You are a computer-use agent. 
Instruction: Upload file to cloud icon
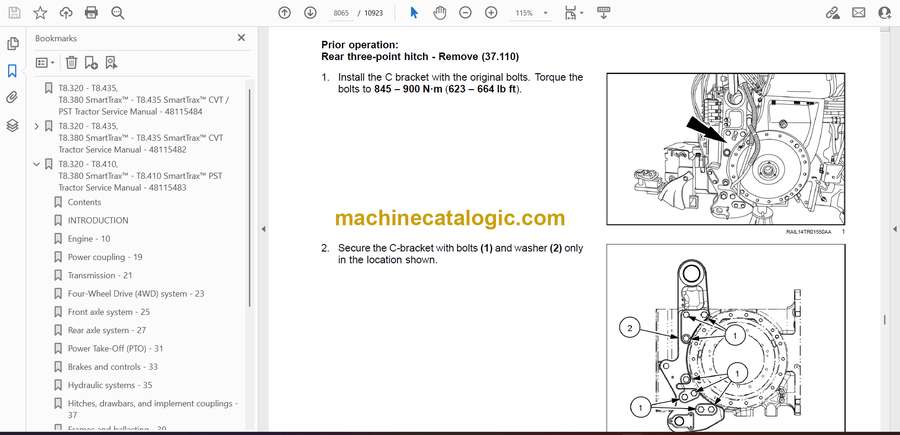[66, 13]
